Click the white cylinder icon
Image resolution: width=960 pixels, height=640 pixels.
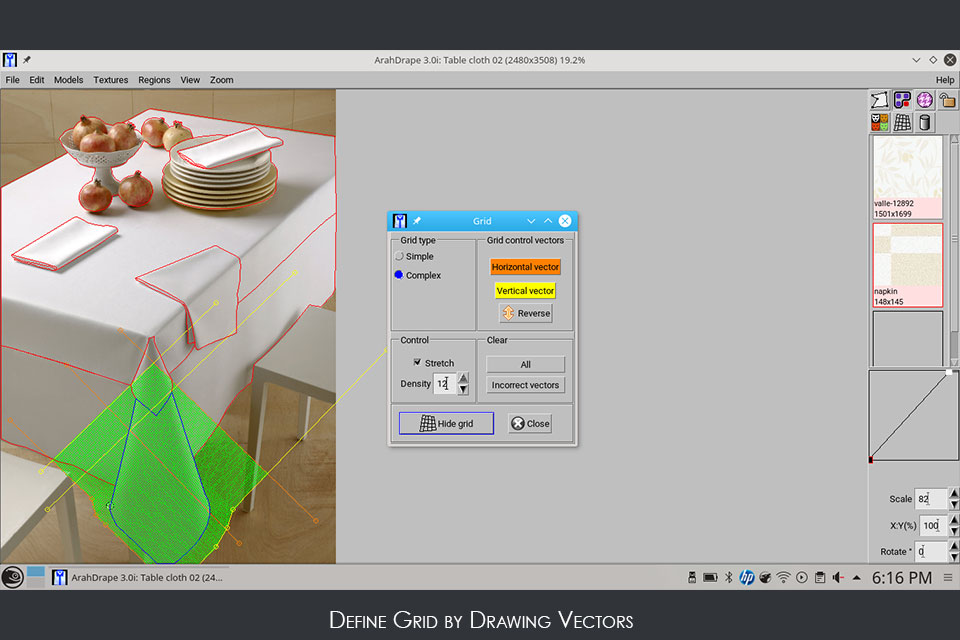tap(924, 122)
